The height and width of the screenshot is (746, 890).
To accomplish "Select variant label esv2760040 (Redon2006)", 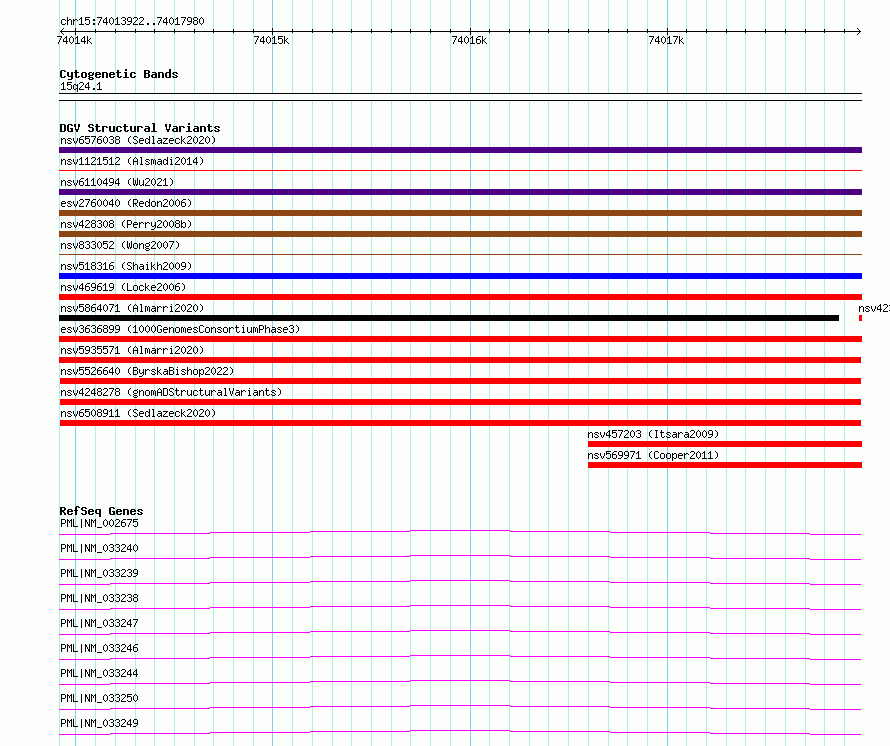I will pos(126,203).
